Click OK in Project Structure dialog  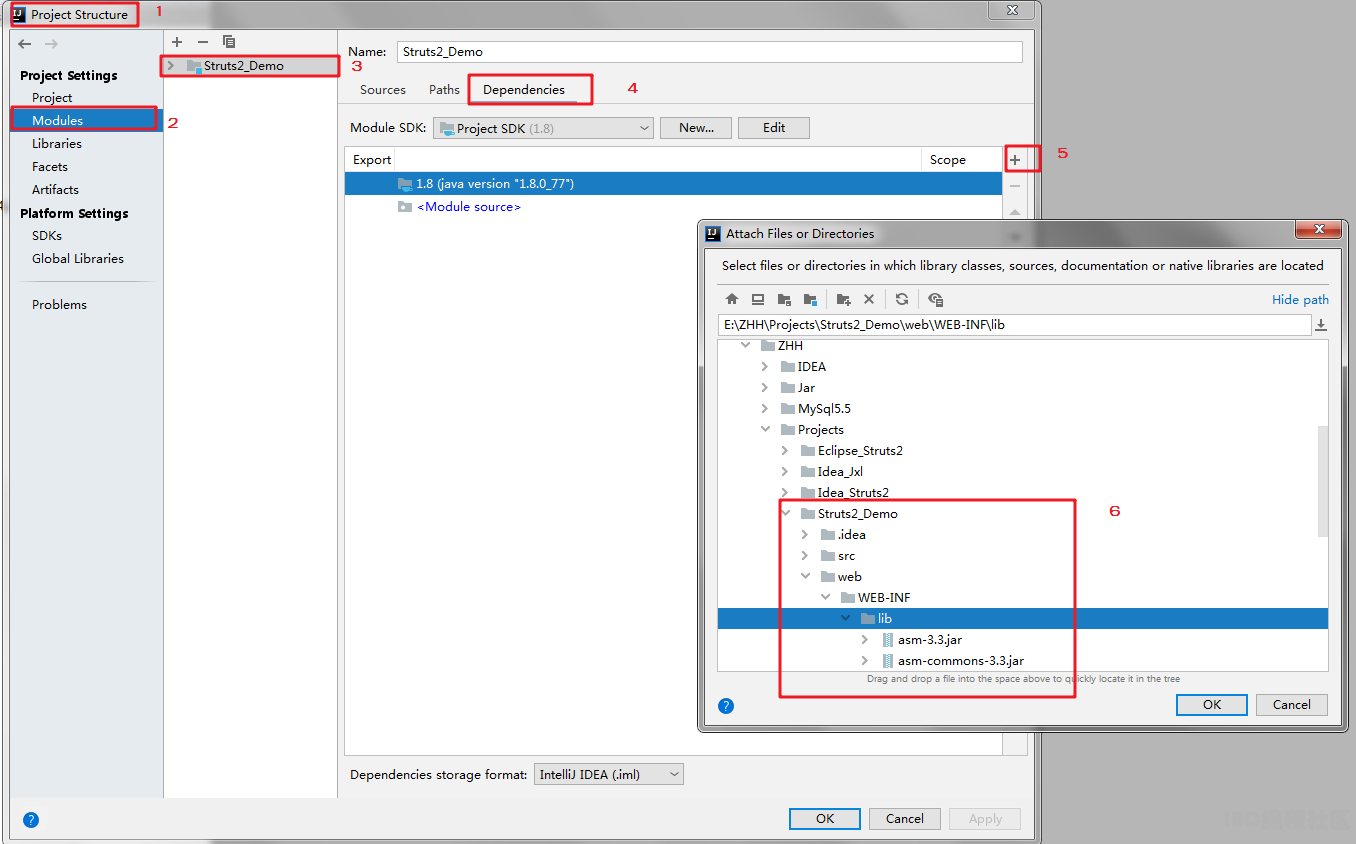coord(825,818)
